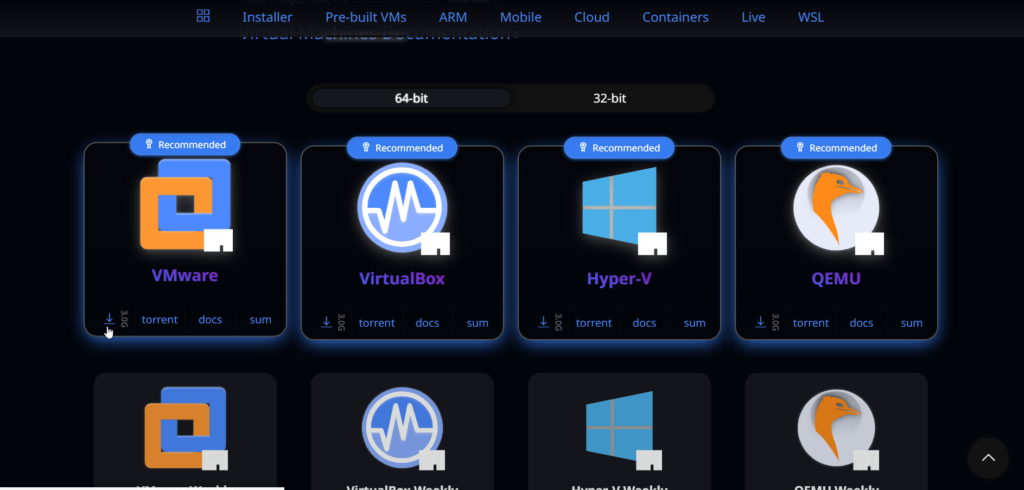Click the 3.0G size label on VMware
This screenshot has height=490, width=1024.
124,319
